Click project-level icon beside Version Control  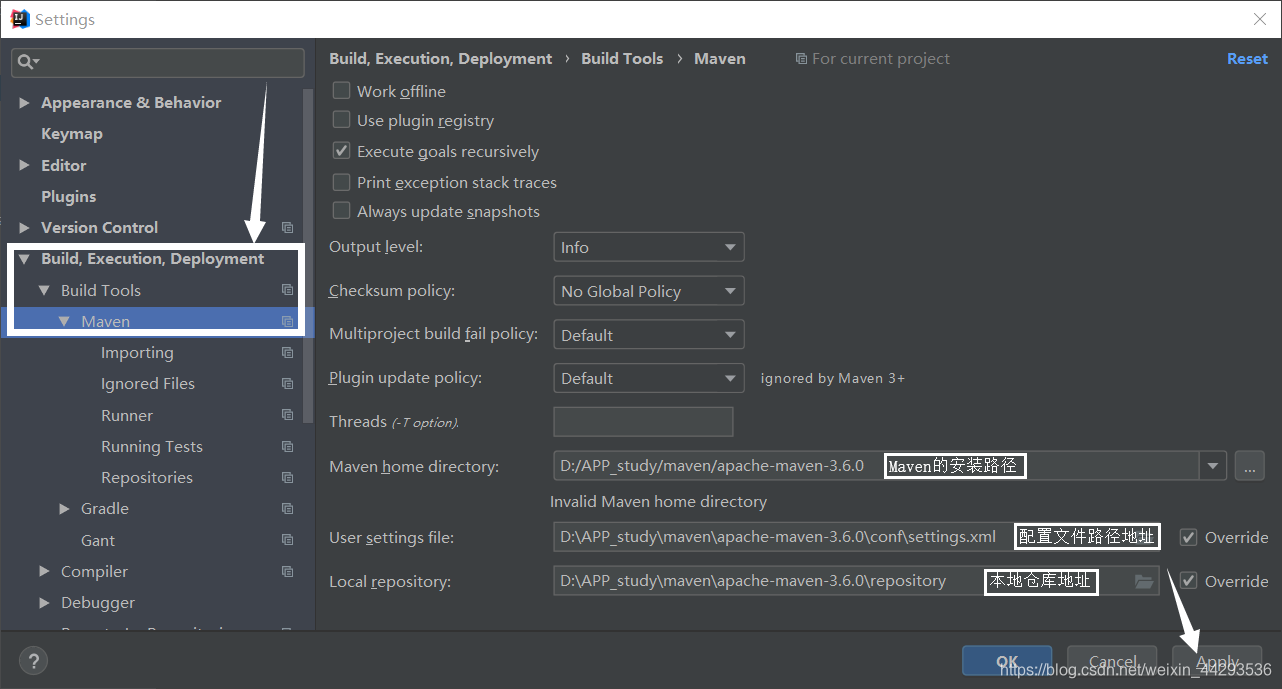(x=287, y=228)
